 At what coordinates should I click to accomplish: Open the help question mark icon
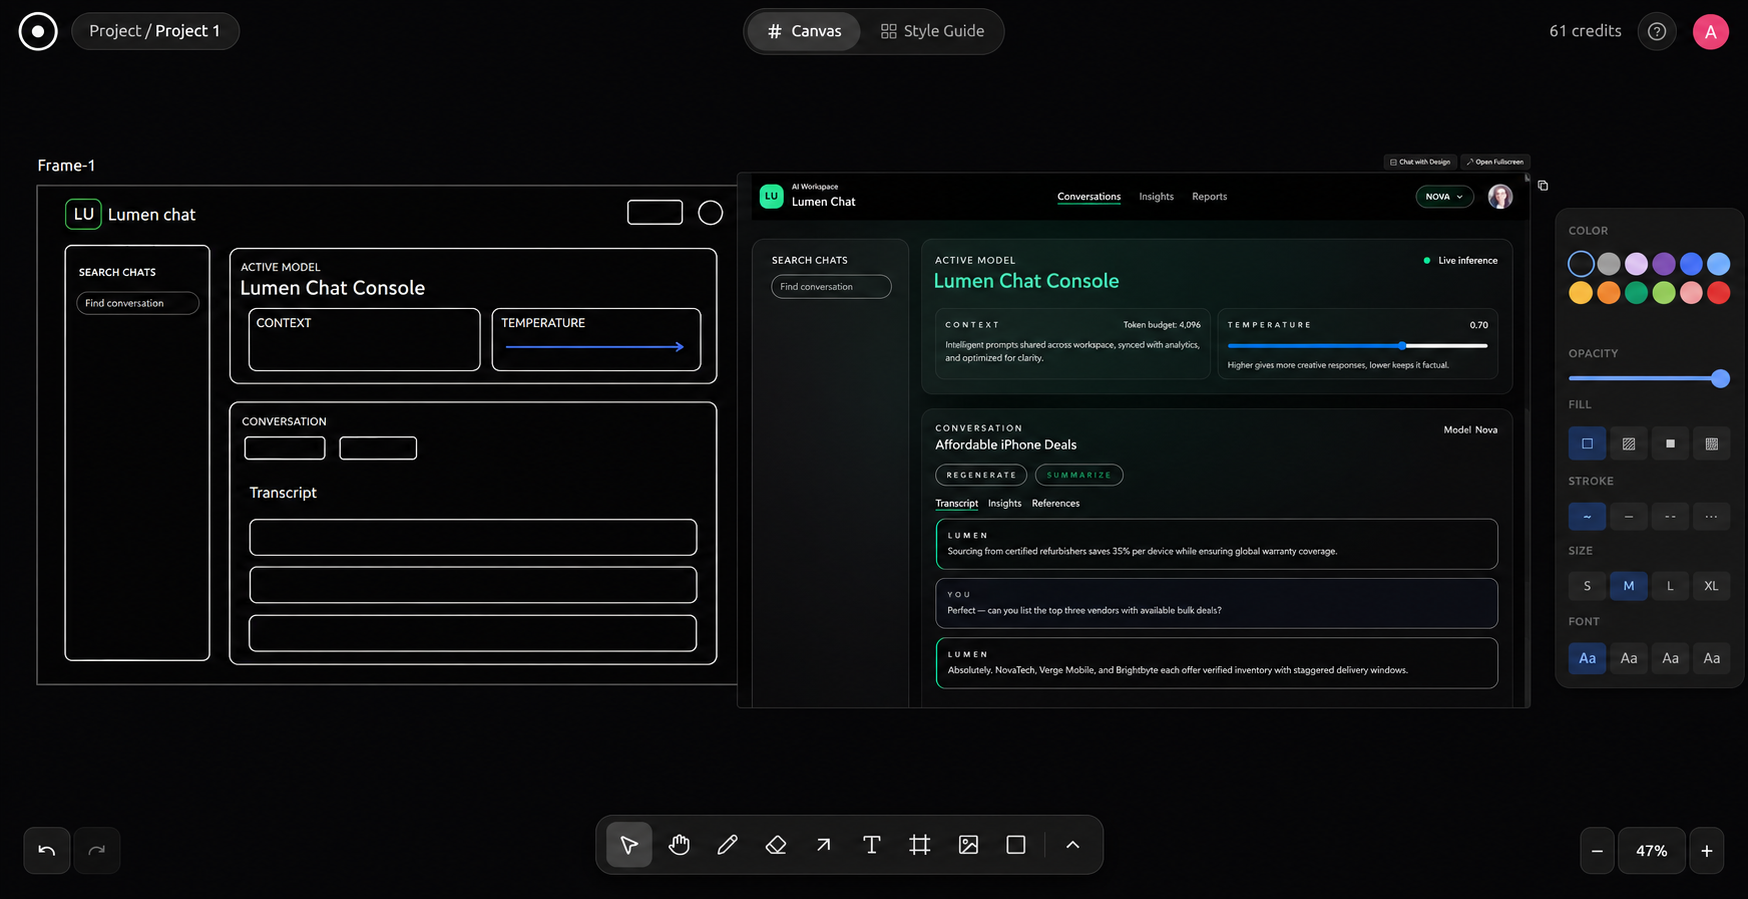[1657, 32]
